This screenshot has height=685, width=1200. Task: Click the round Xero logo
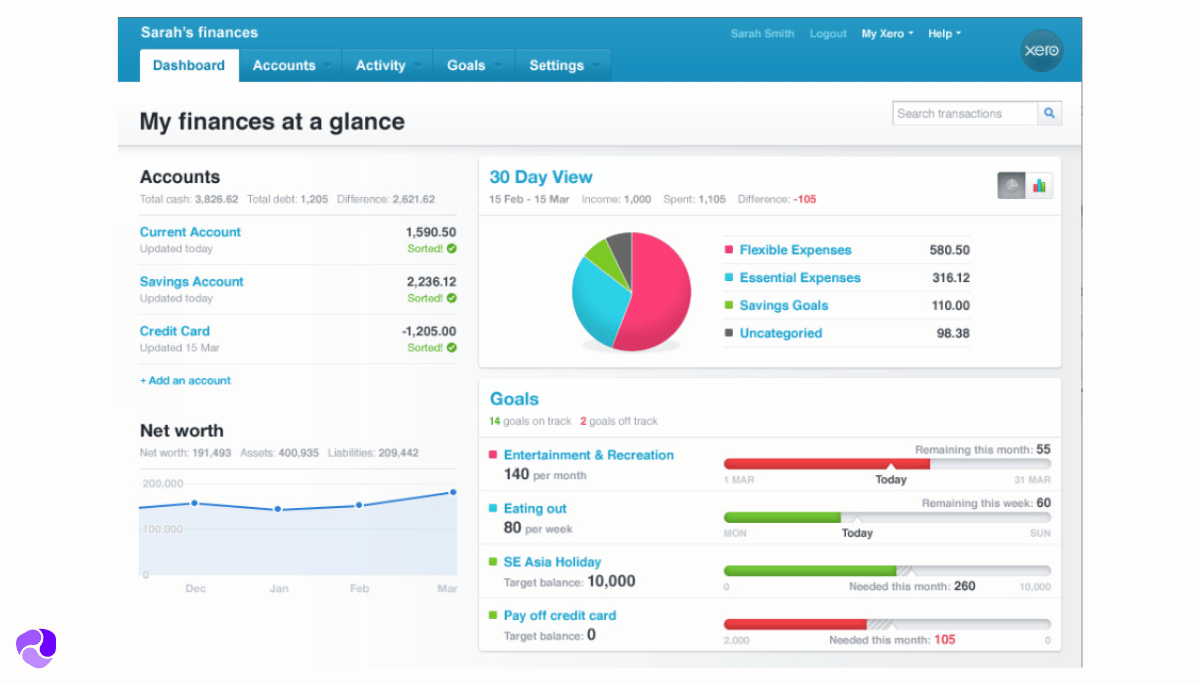click(1041, 51)
